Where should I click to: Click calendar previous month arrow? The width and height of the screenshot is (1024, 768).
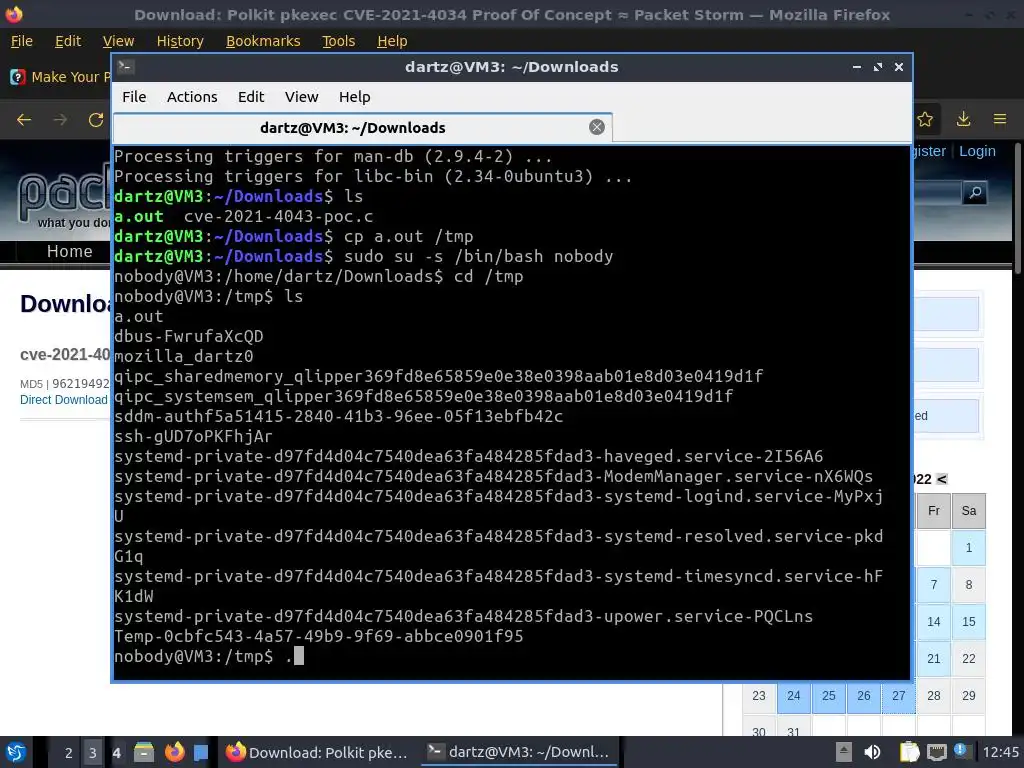[941, 479]
